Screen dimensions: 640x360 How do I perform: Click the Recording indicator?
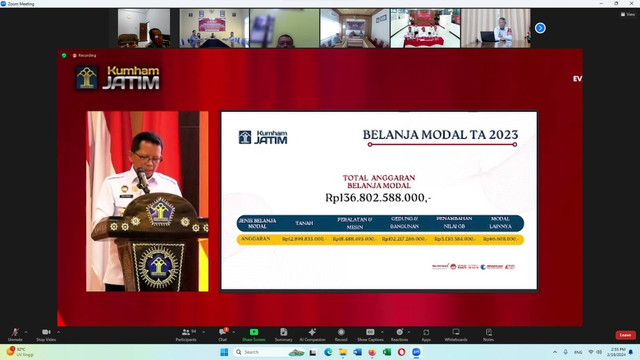click(x=84, y=55)
